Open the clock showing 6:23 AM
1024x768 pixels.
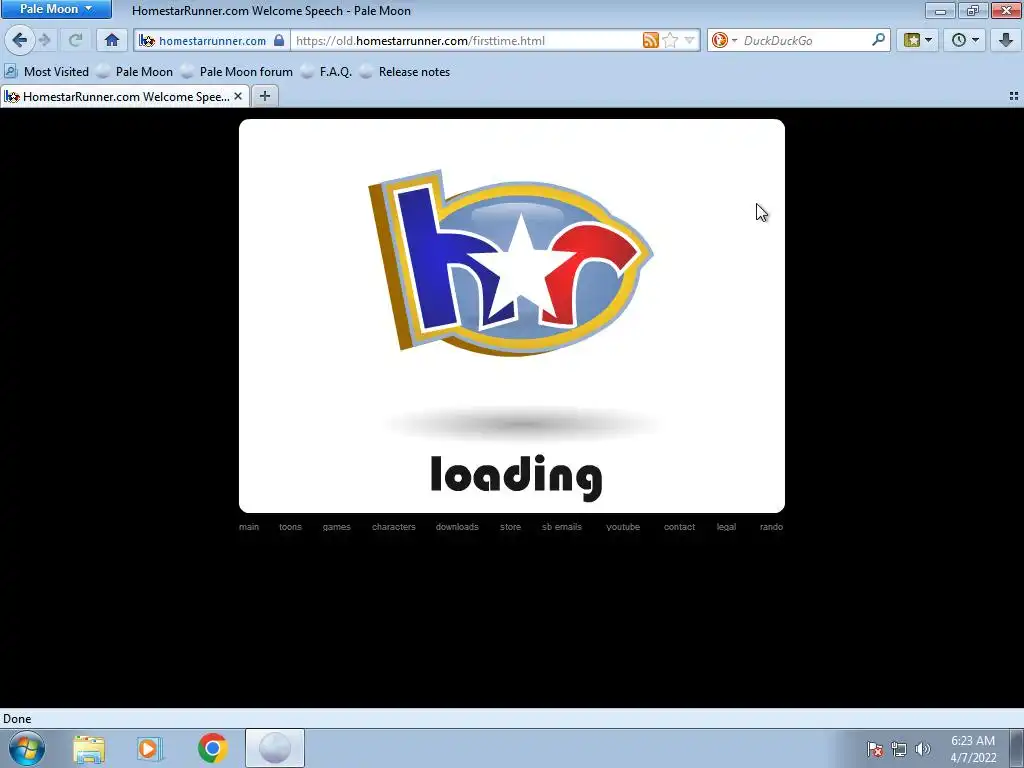click(x=973, y=749)
